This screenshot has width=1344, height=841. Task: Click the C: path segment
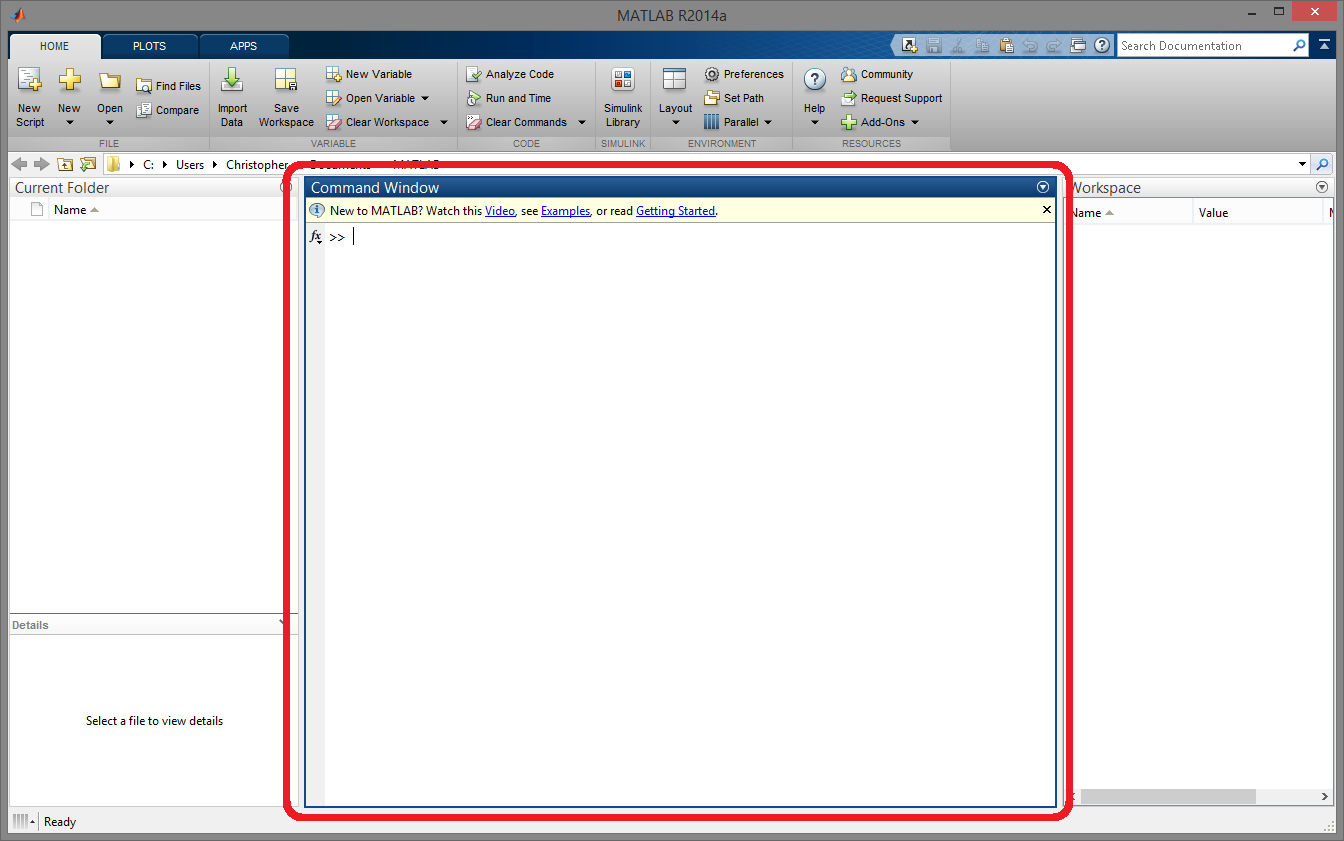coord(148,165)
